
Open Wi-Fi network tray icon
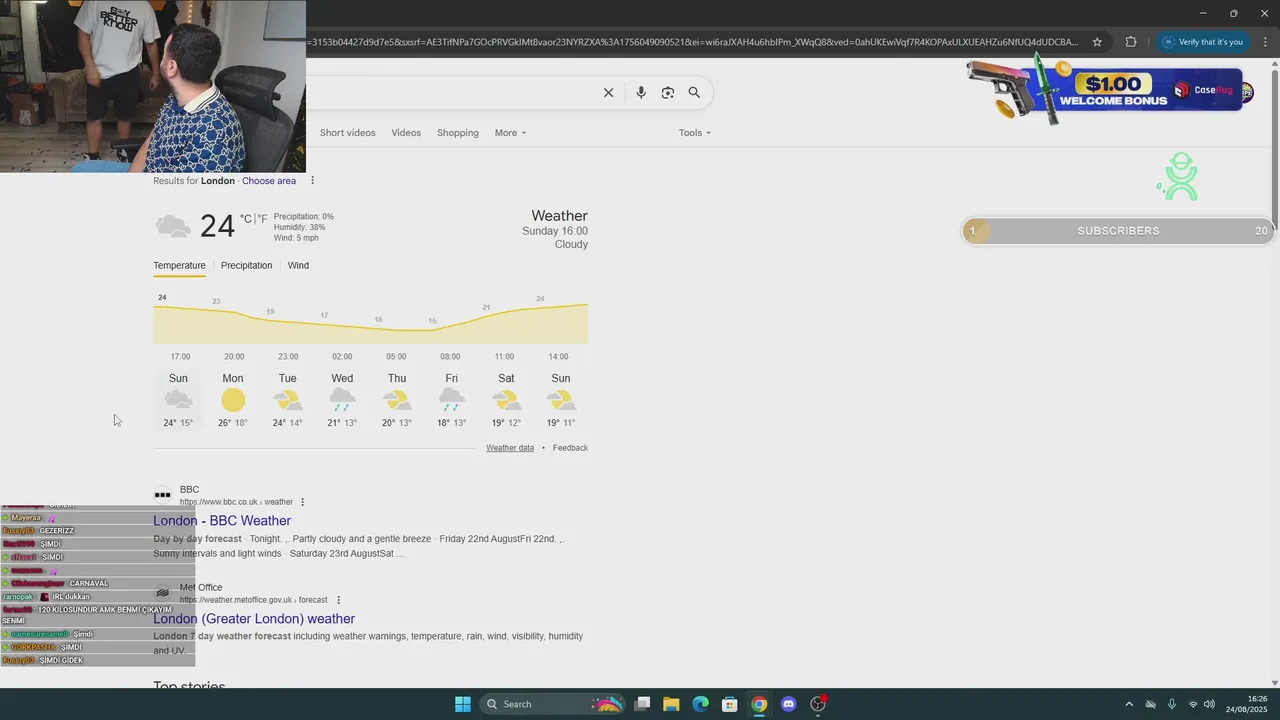pos(1192,704)
